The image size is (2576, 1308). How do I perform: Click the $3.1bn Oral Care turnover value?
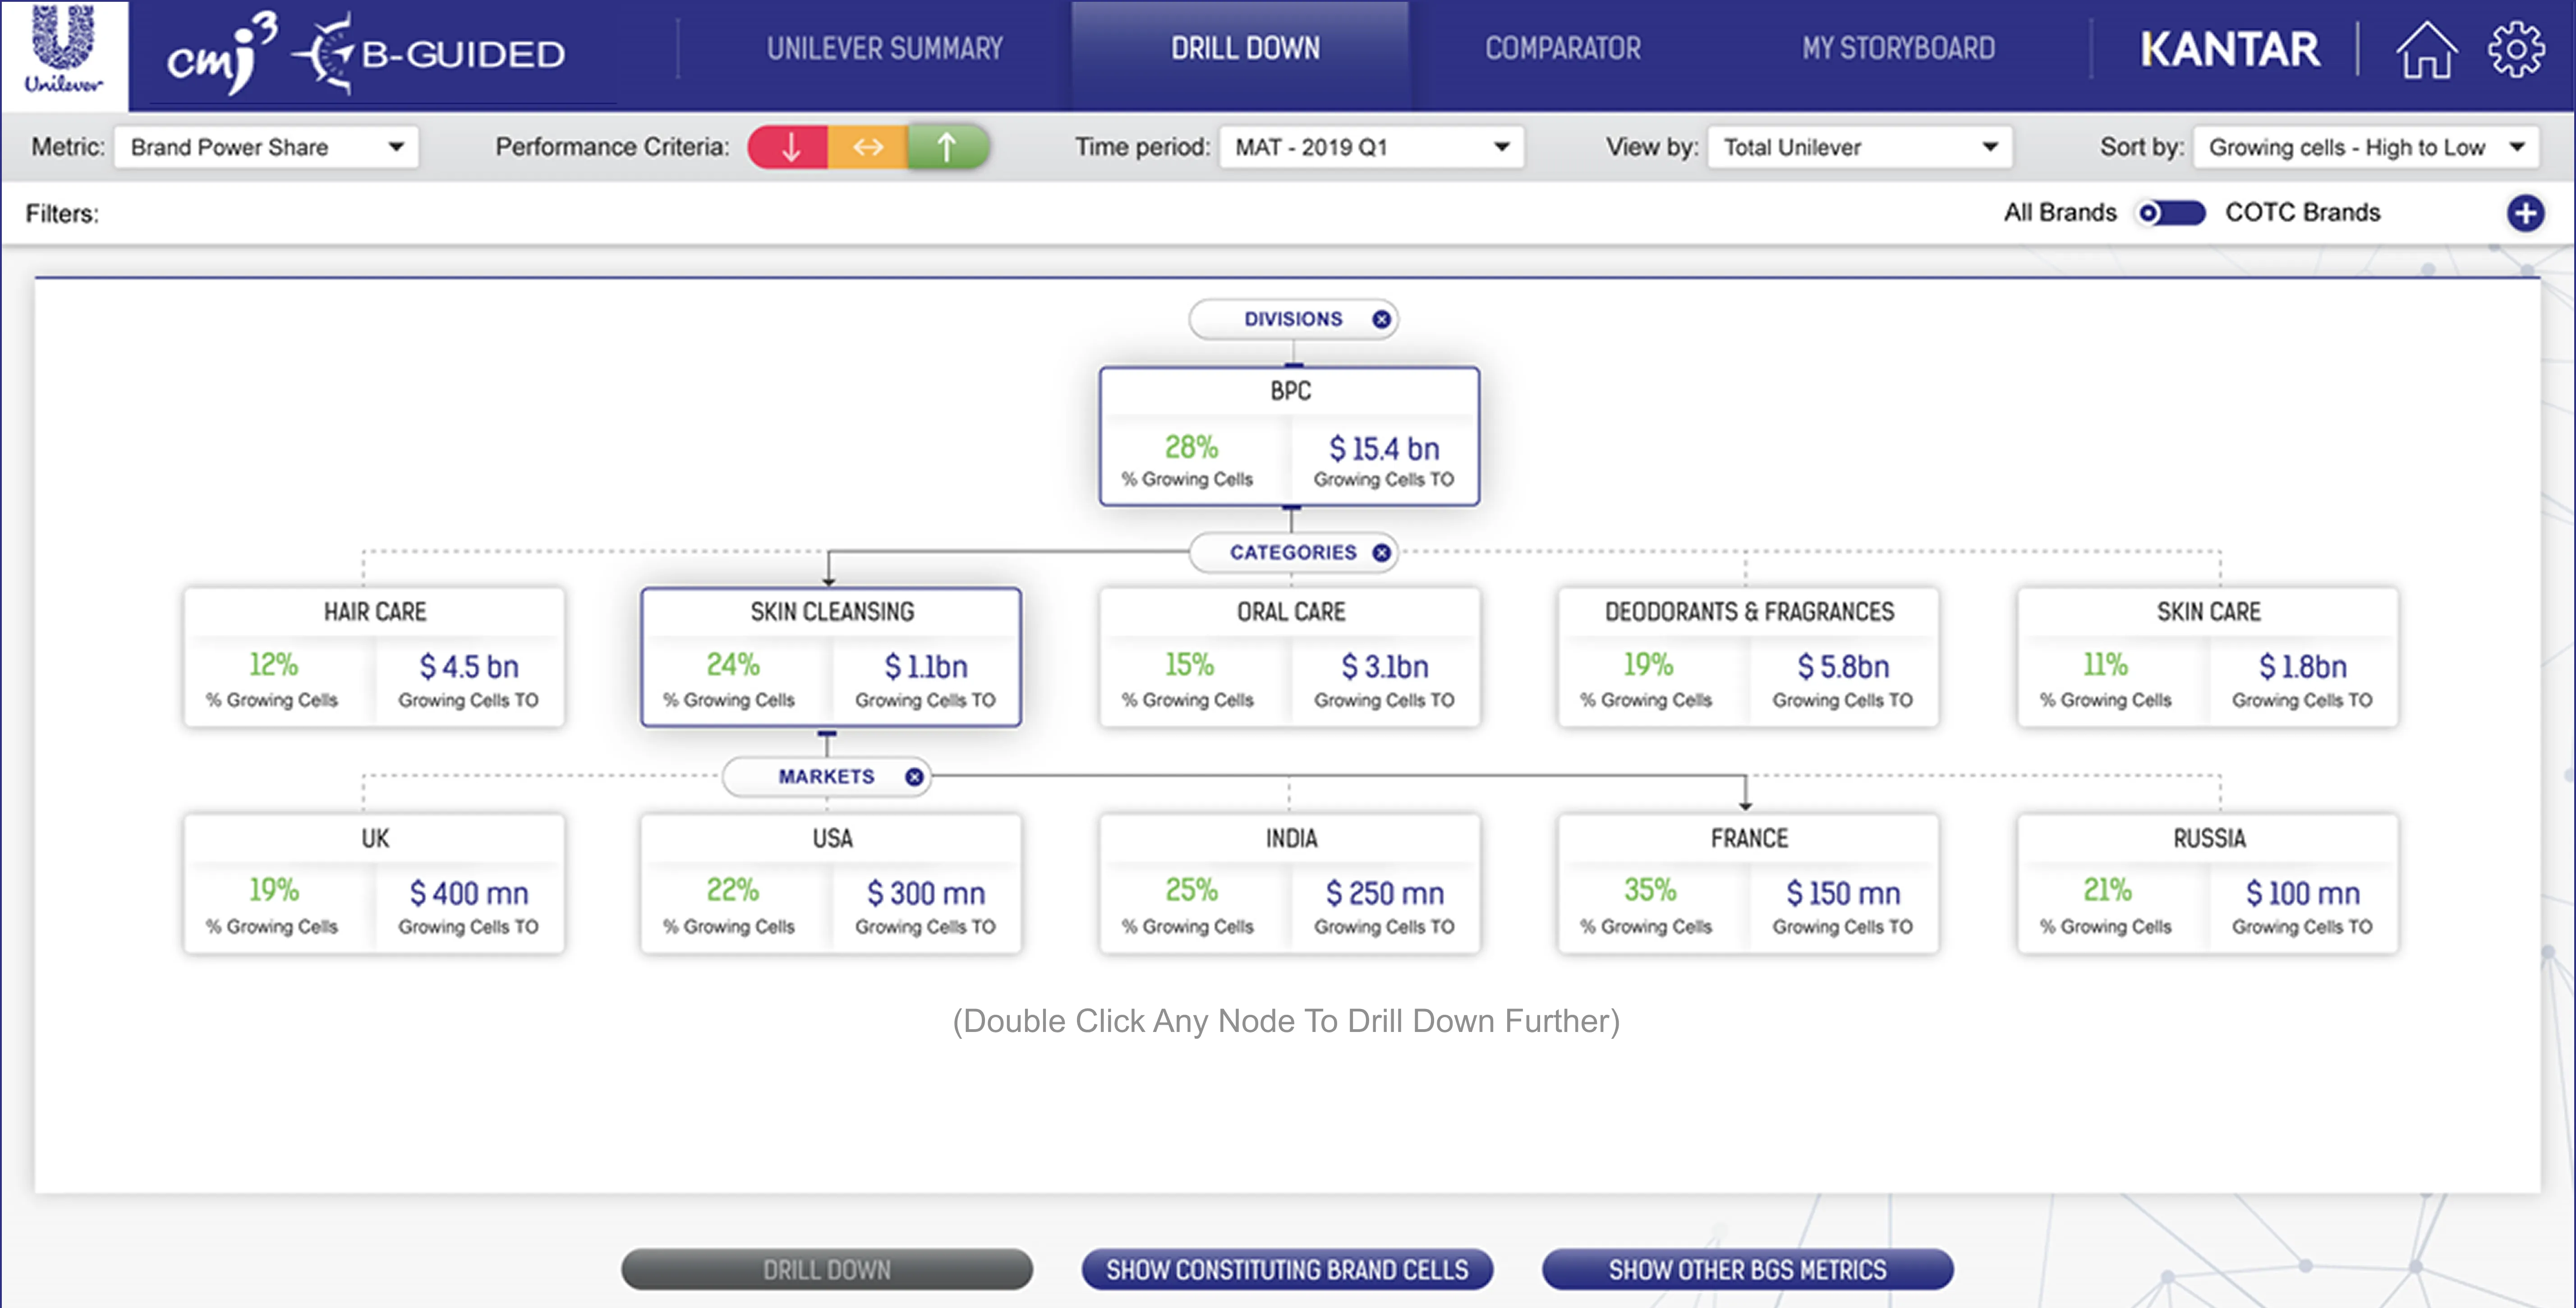coord(1385,666)
